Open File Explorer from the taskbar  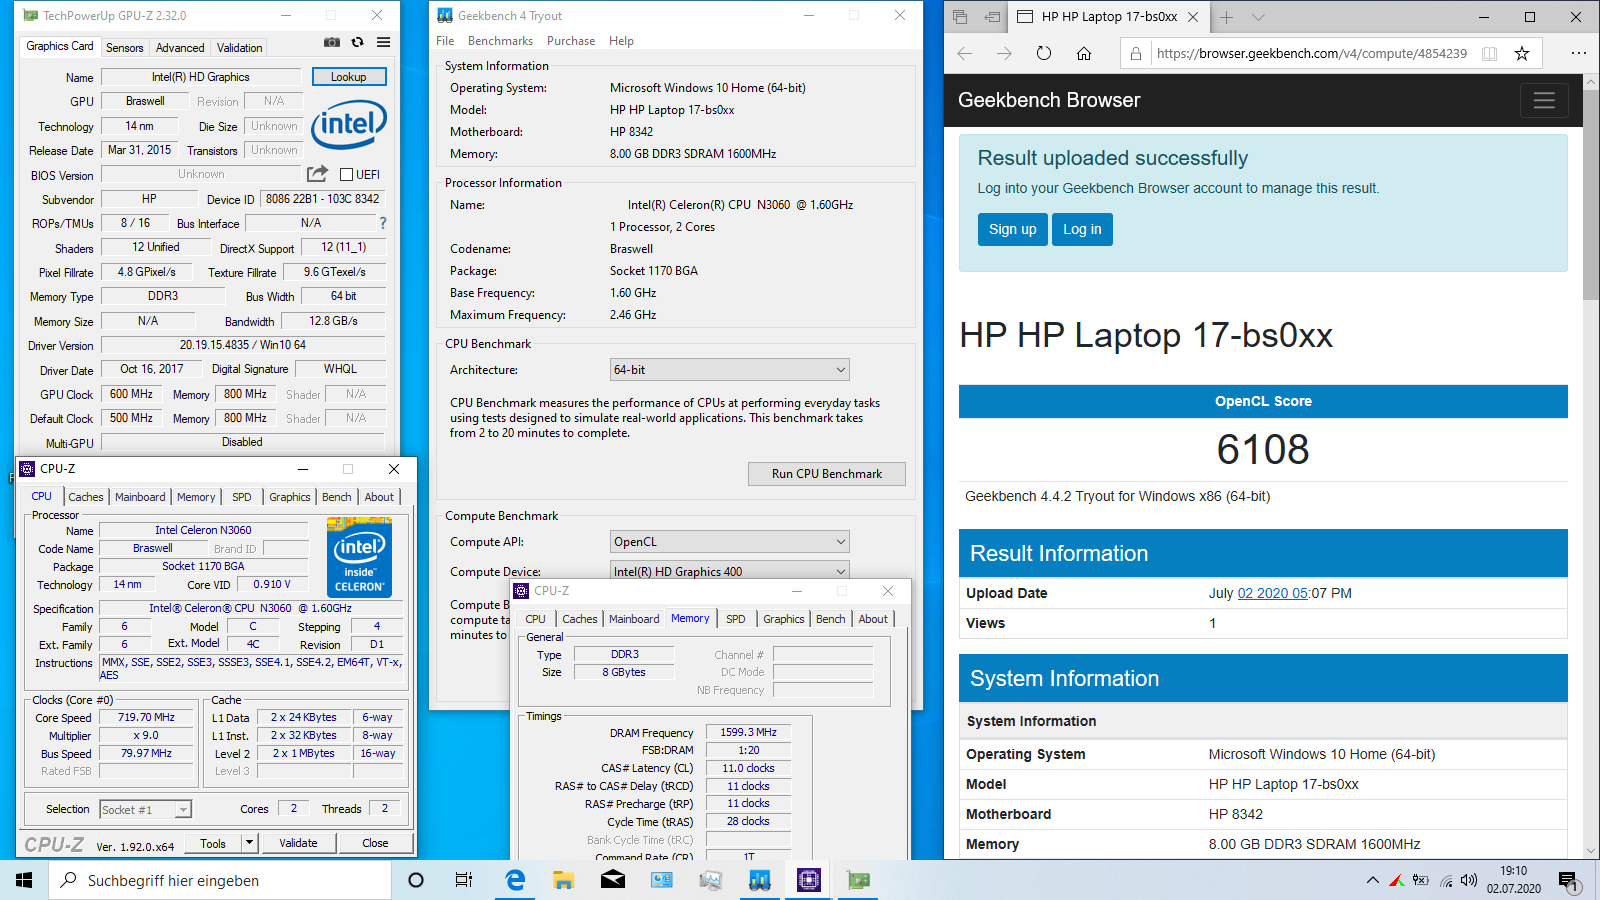(564, 880)
